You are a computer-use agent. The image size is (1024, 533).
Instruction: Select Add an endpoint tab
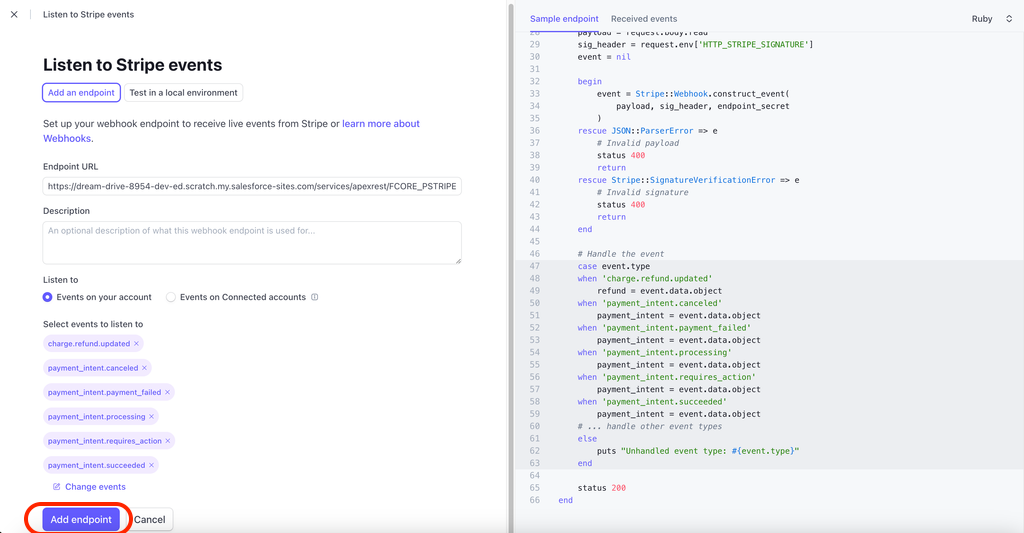[81, 93]
